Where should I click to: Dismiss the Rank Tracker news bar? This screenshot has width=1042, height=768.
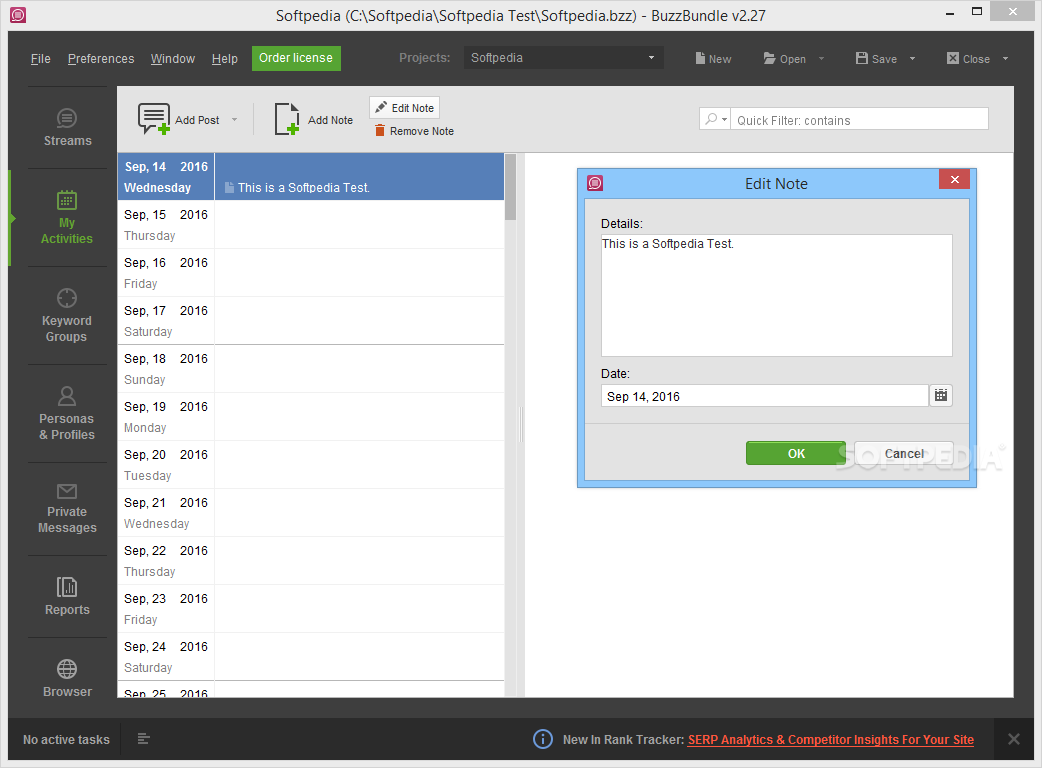point(1013,739)
